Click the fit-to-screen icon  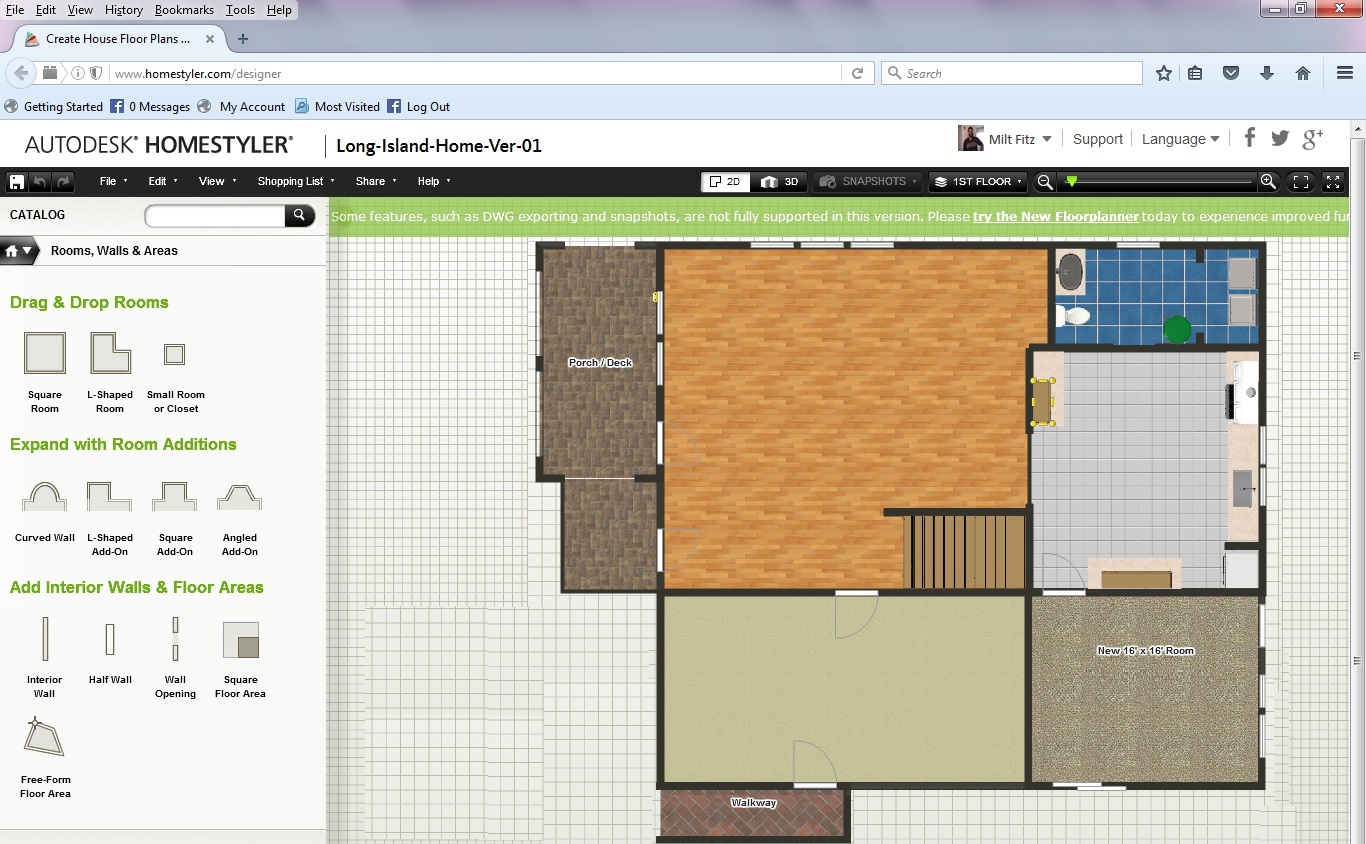tap(1301, 182)
